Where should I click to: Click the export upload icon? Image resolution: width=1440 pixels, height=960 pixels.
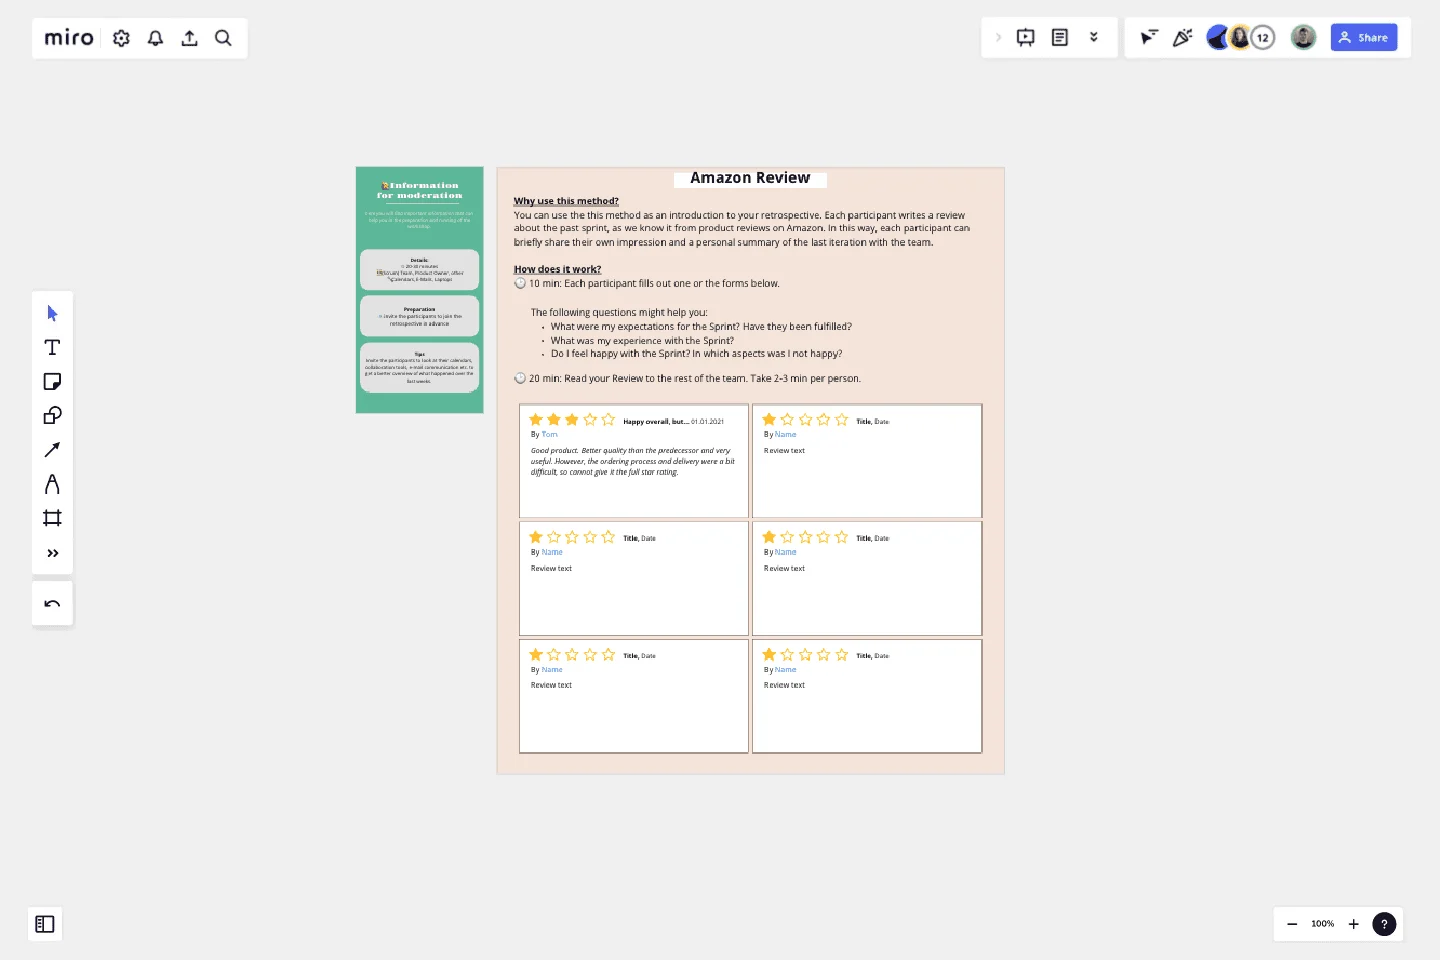189,38
